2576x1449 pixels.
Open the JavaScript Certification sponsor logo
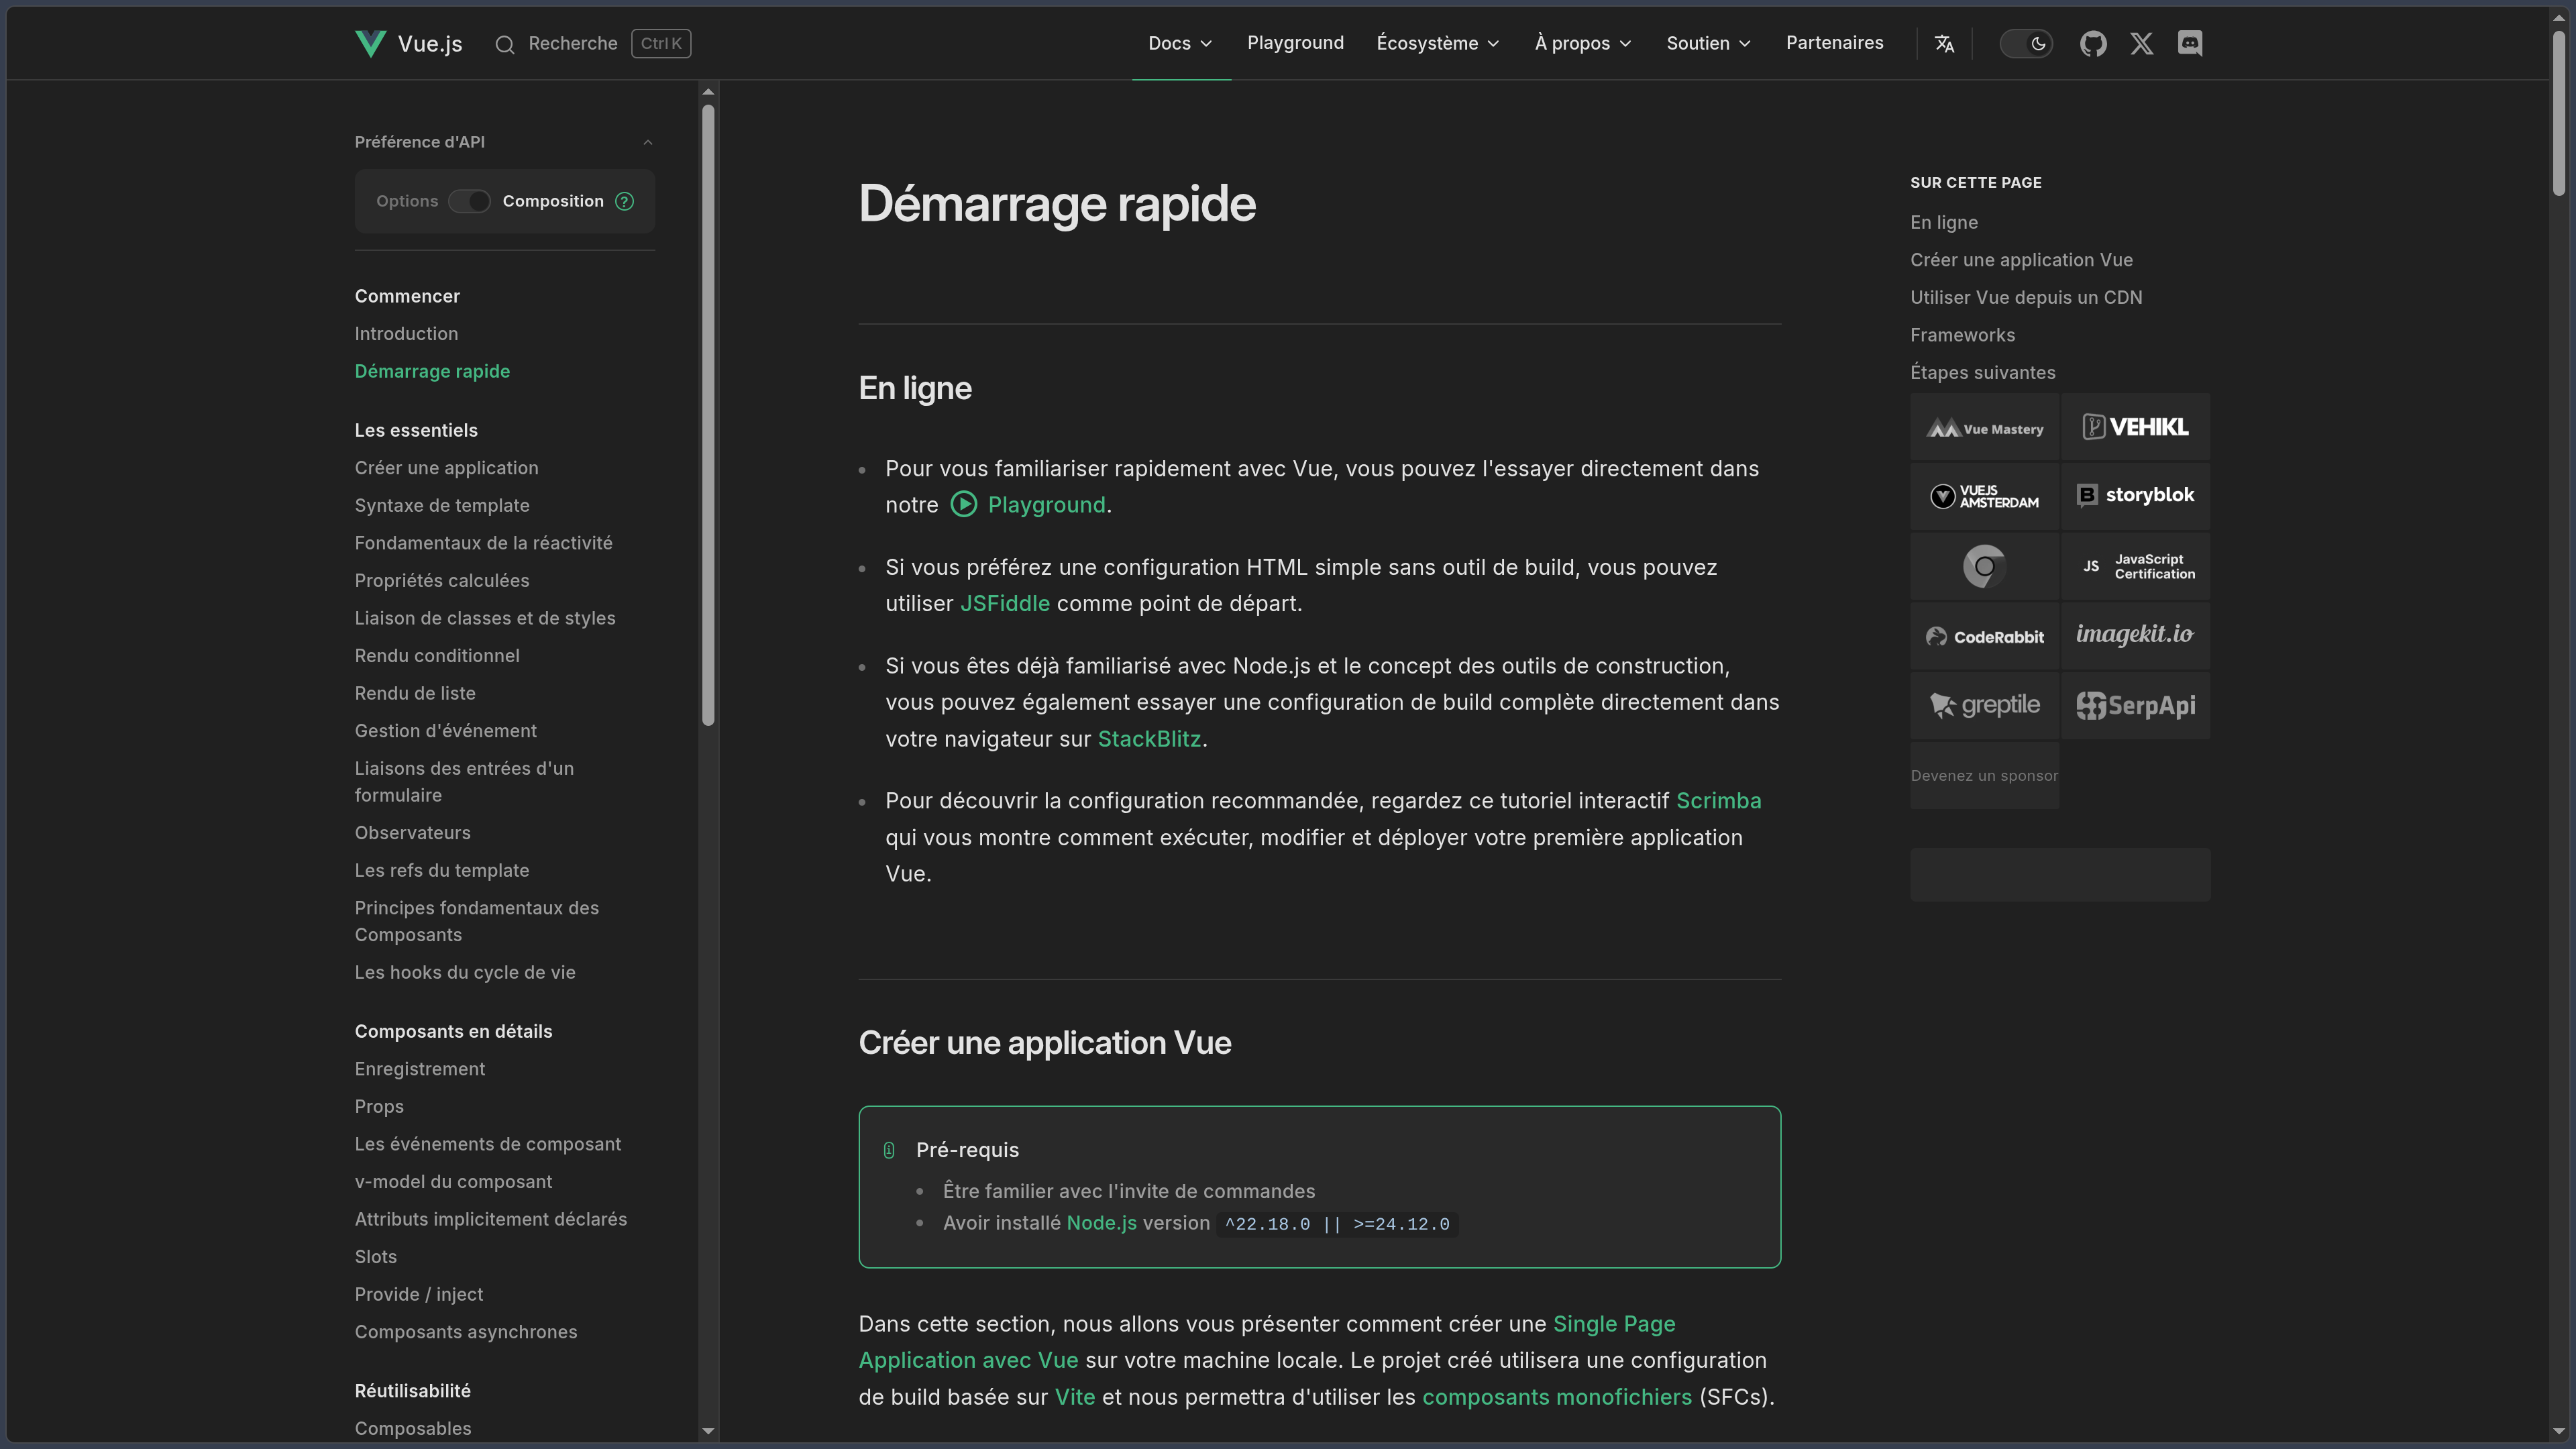[2135, 566]
